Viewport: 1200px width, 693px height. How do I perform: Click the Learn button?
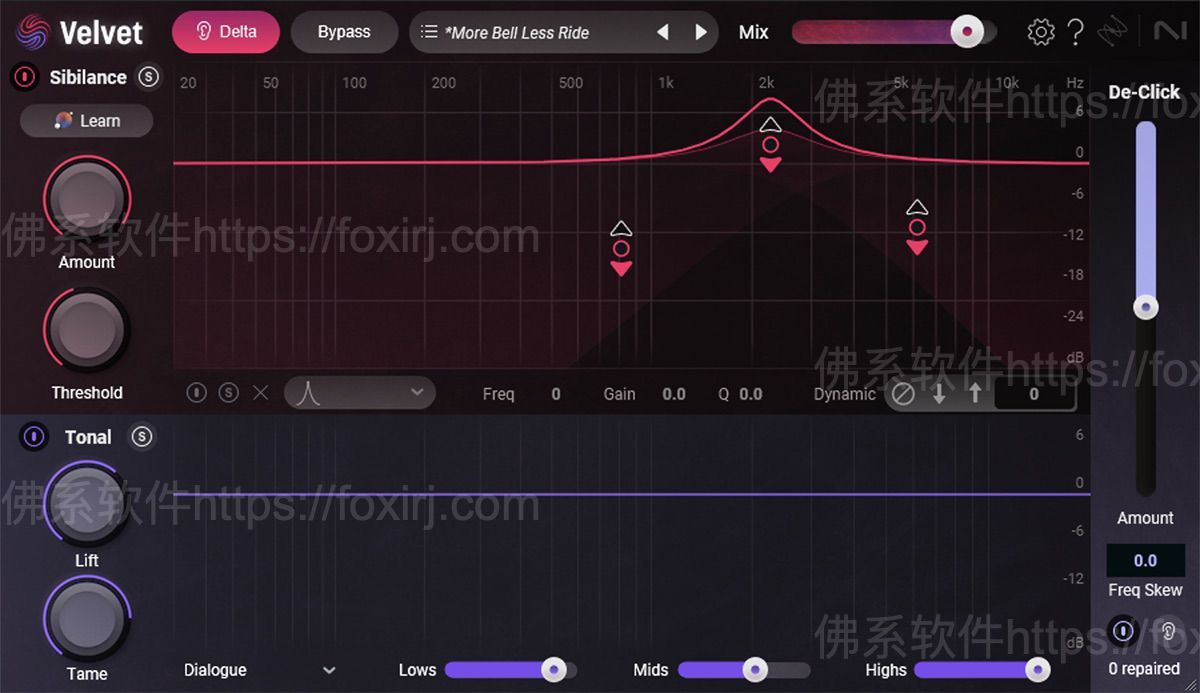[86, 120]
